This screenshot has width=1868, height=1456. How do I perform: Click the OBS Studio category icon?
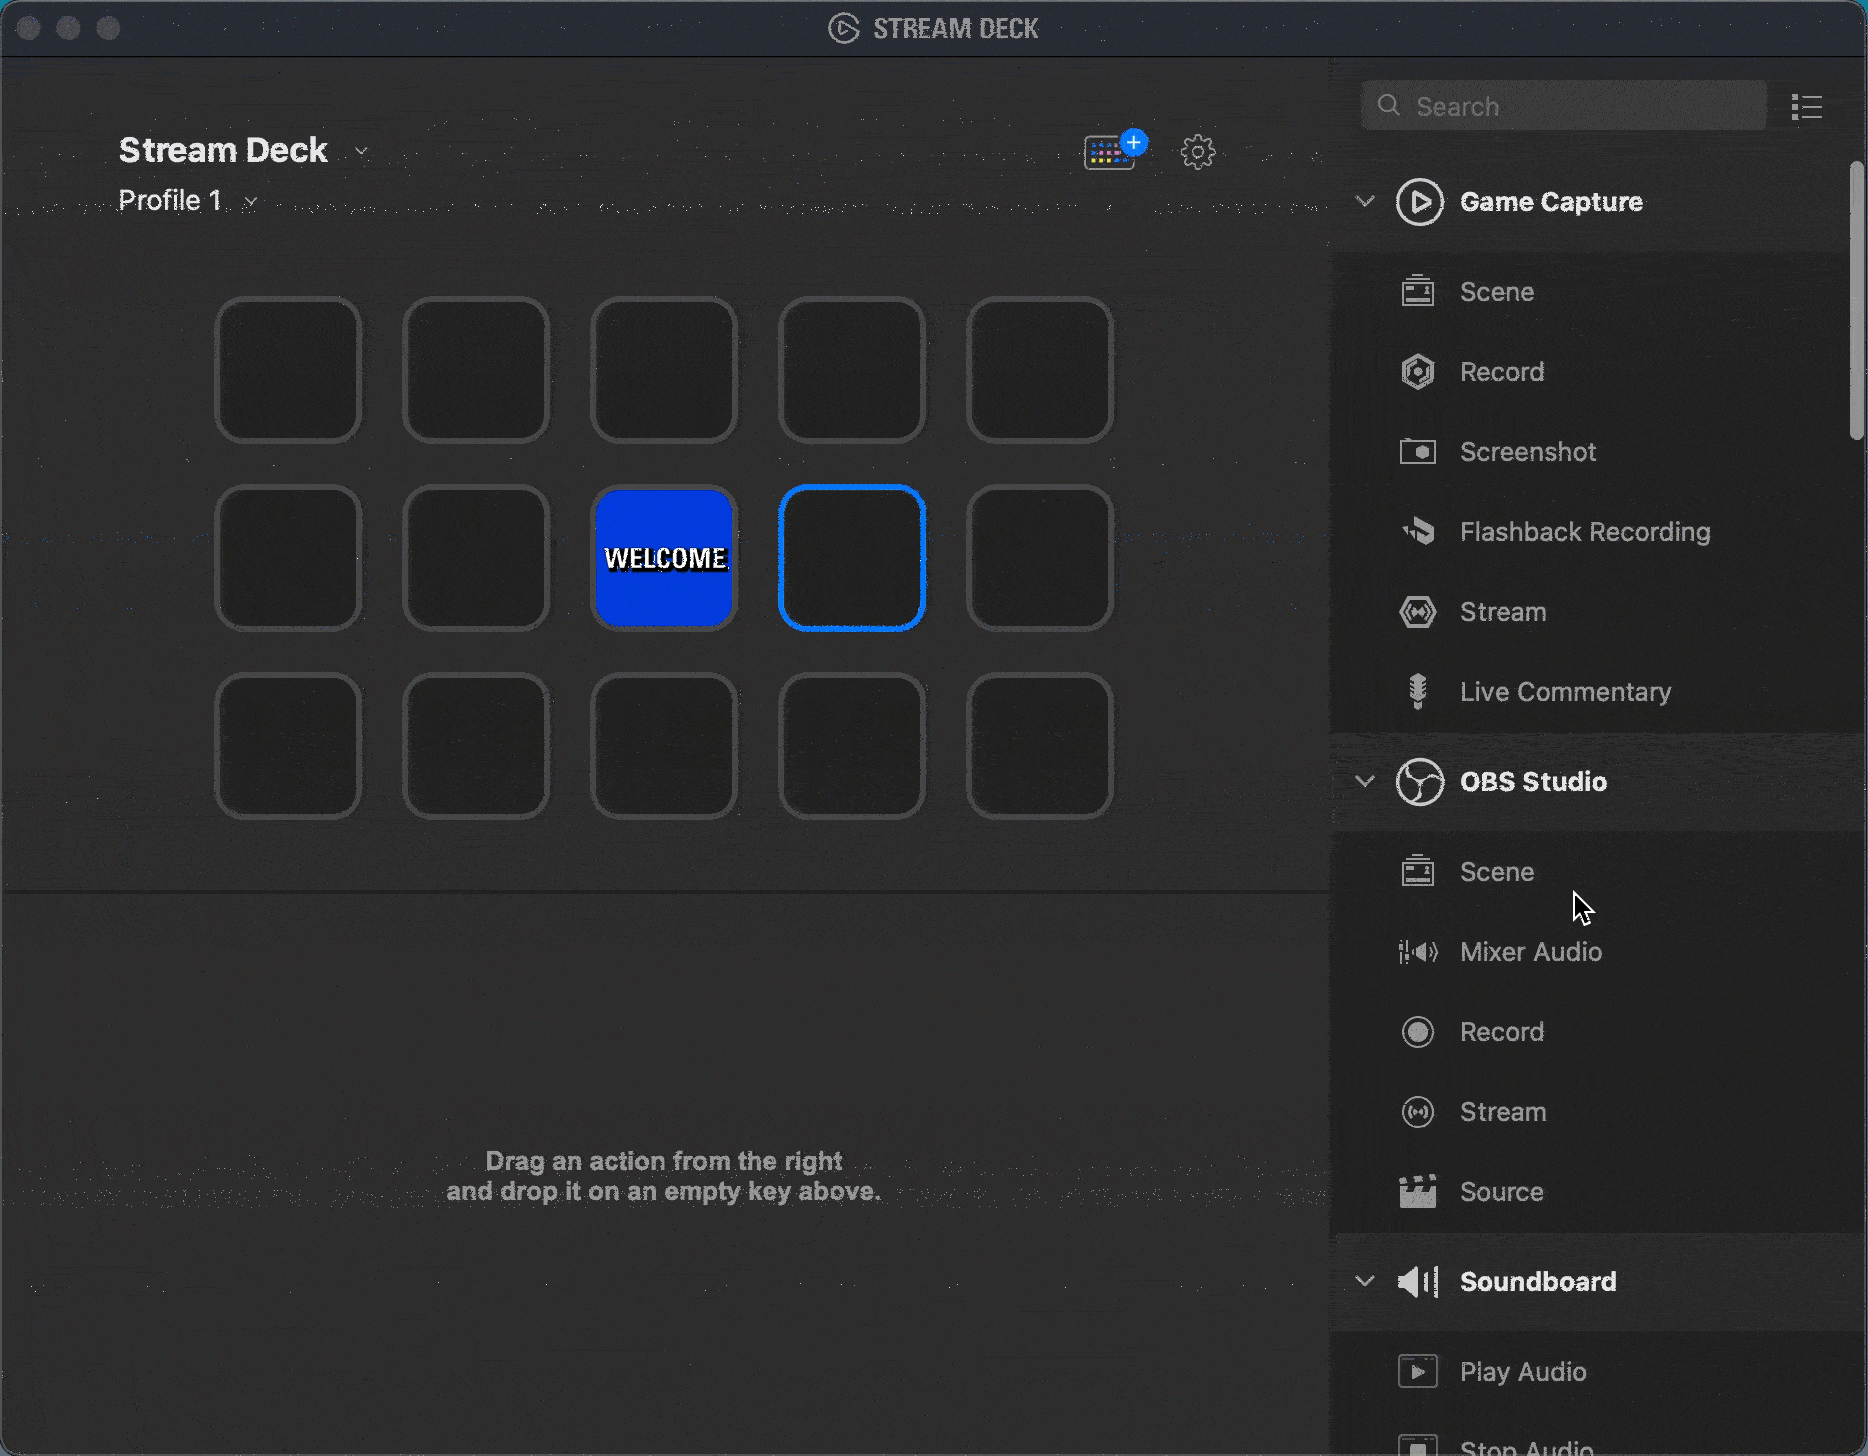click(1419, 782)
